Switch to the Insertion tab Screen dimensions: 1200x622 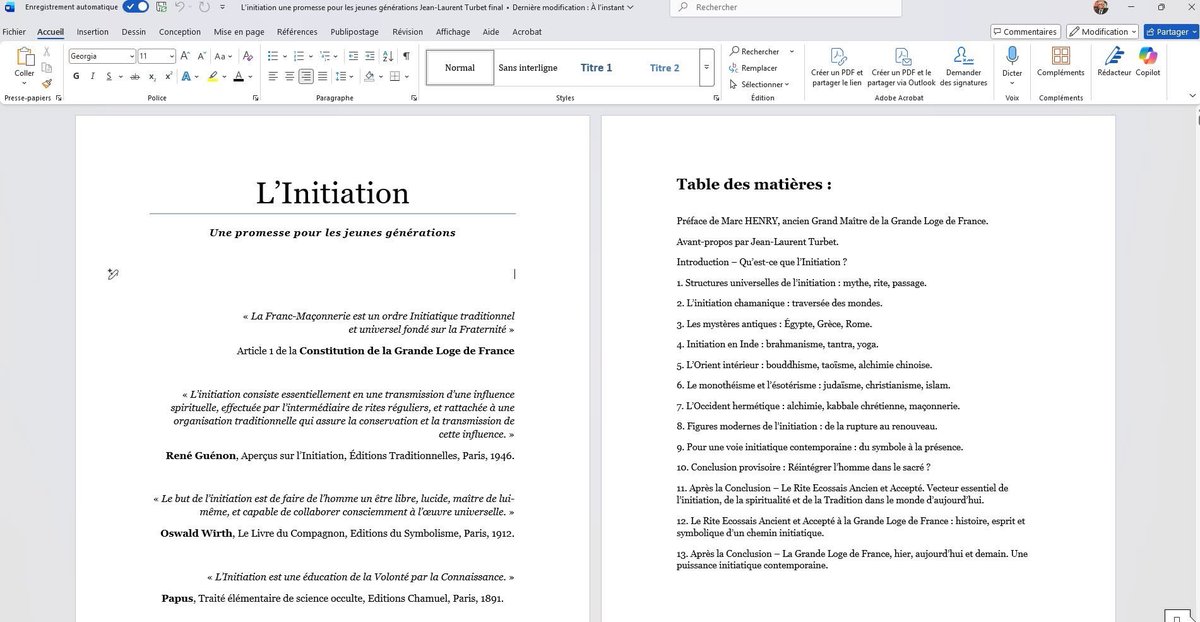click(x=92, y=32)
